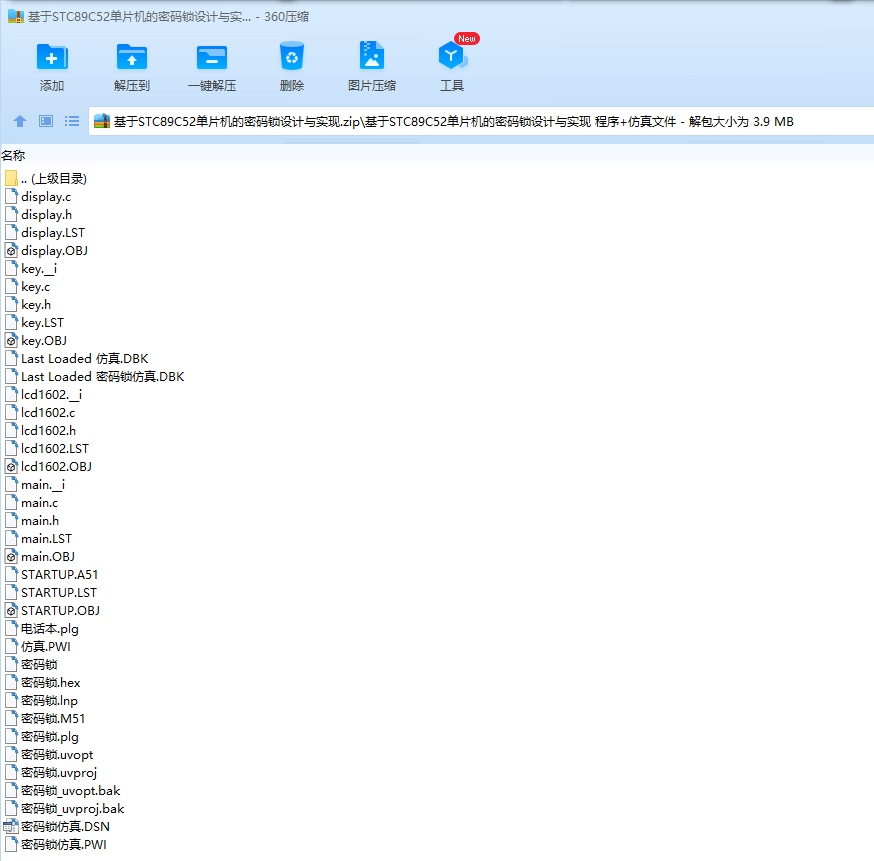
Task: Select file key.c
Action: coord(36,286)
